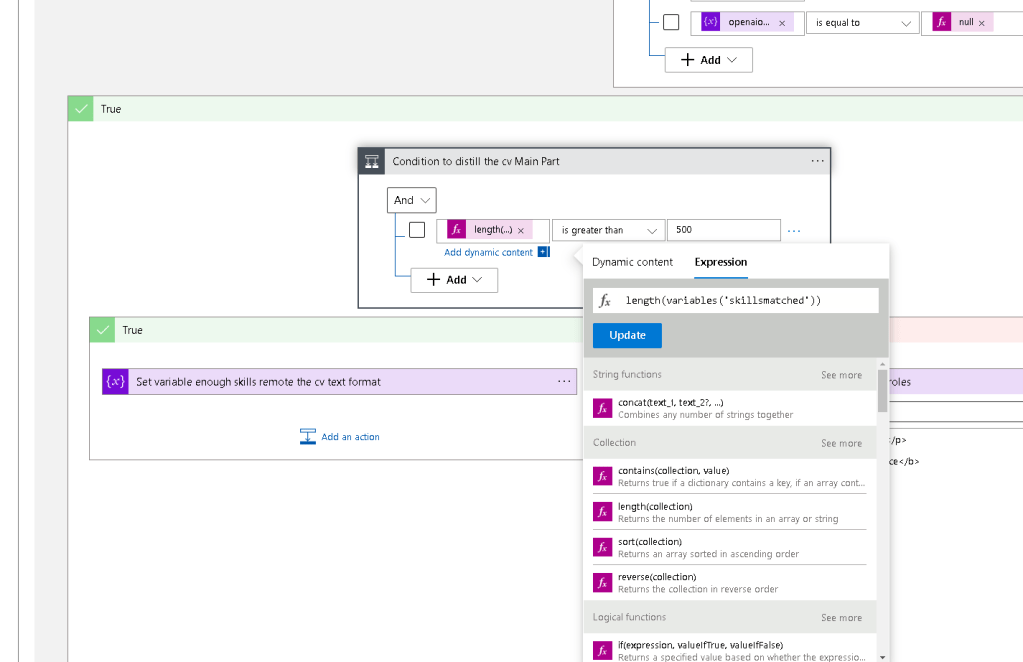Click function list scroll down arrow

(x=883, y=657)
